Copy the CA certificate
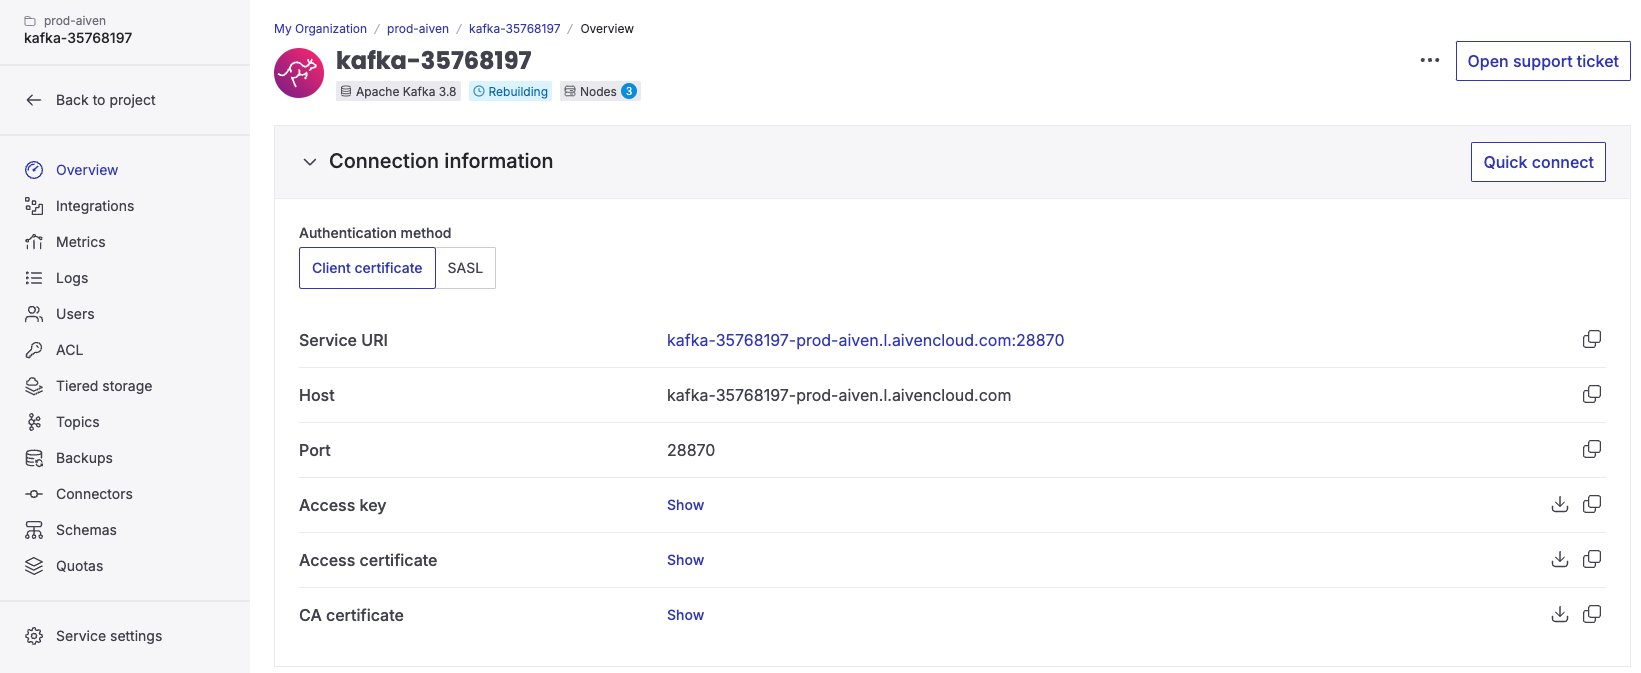The width and height of the screenshot is (1641, 673). pyautogui.click(x=1592, y=615)
